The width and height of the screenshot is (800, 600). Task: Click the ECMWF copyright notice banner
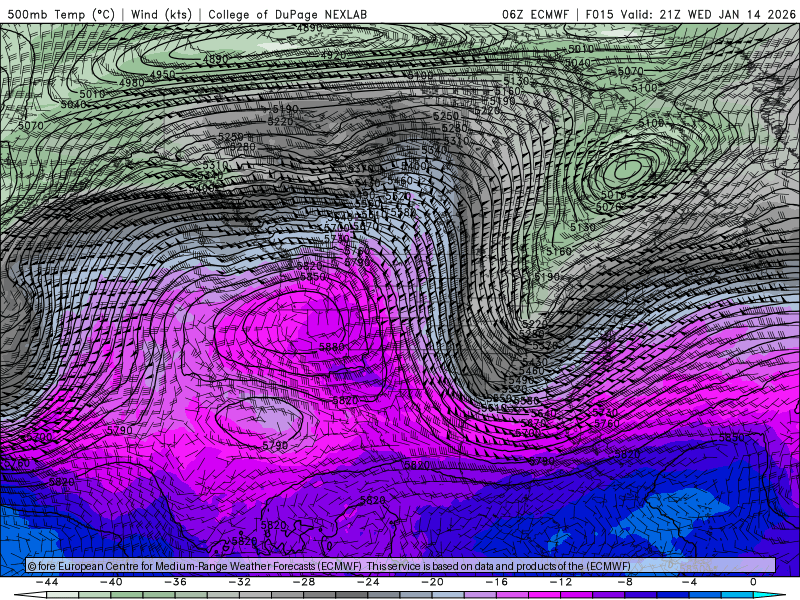[x=401, y=566]
